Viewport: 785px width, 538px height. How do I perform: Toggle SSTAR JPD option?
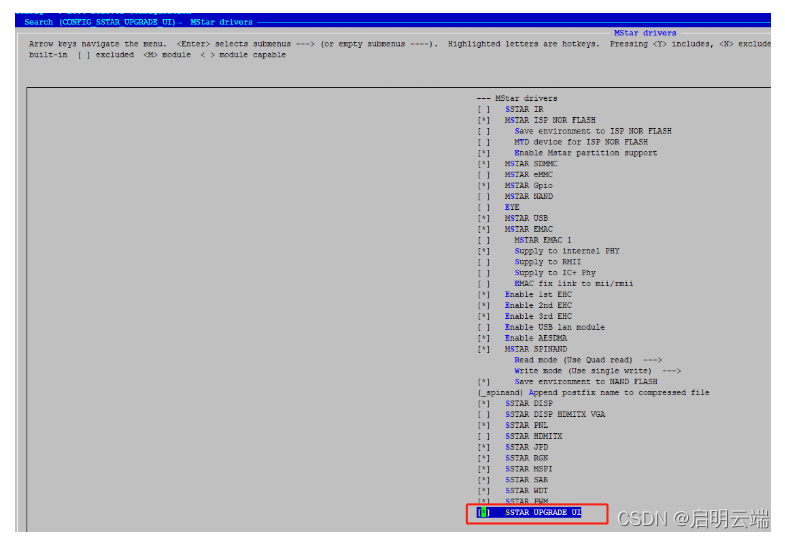pyautogui.click(x=484, y=447)
